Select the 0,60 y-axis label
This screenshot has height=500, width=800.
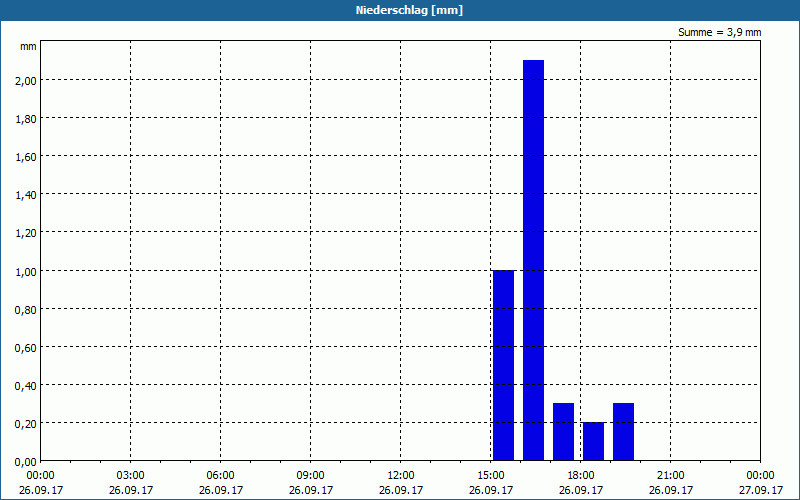(26, 347)
